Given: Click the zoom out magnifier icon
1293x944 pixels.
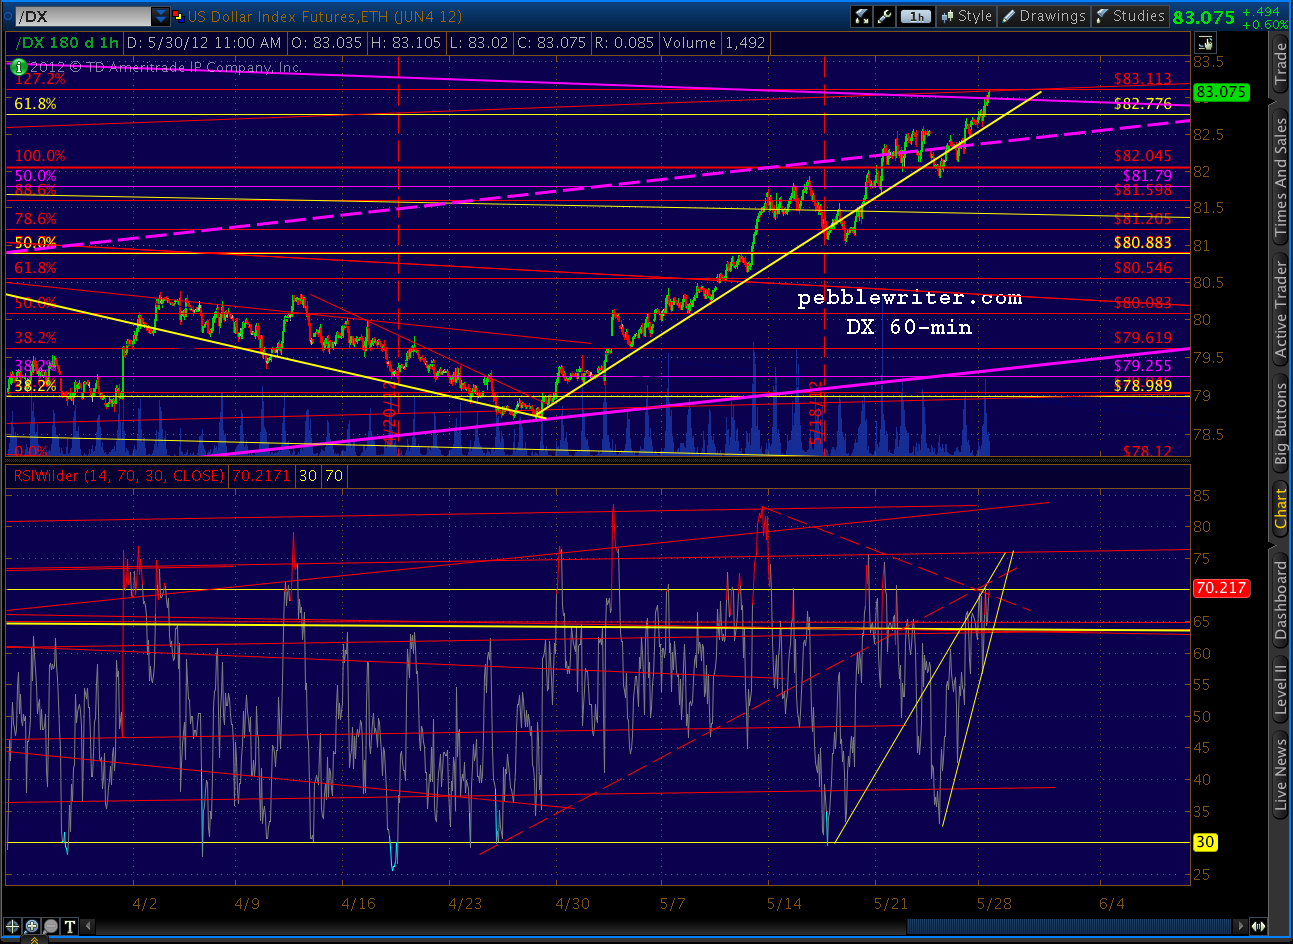Looking at the screenshot, I should (x=49, y=926).
